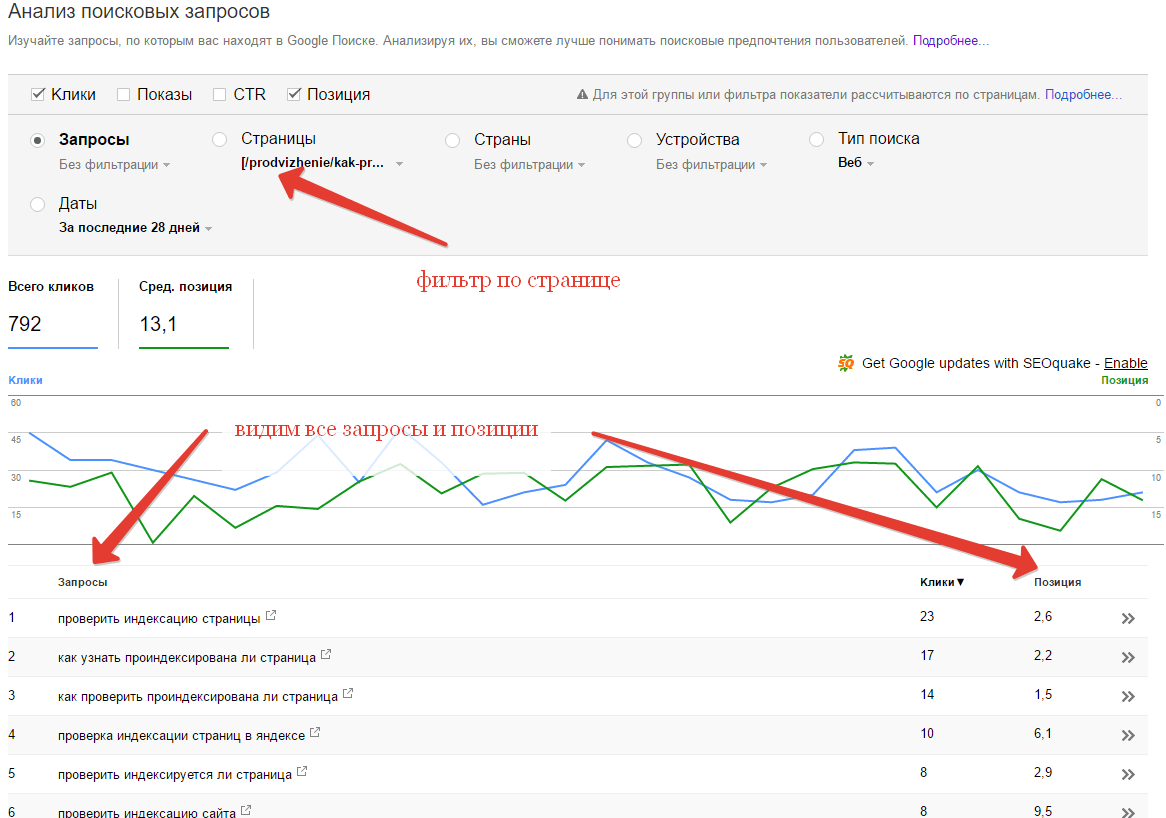Enable the Показы checkbox
This screenshot has width=1166, height=818.
point(123,94)
